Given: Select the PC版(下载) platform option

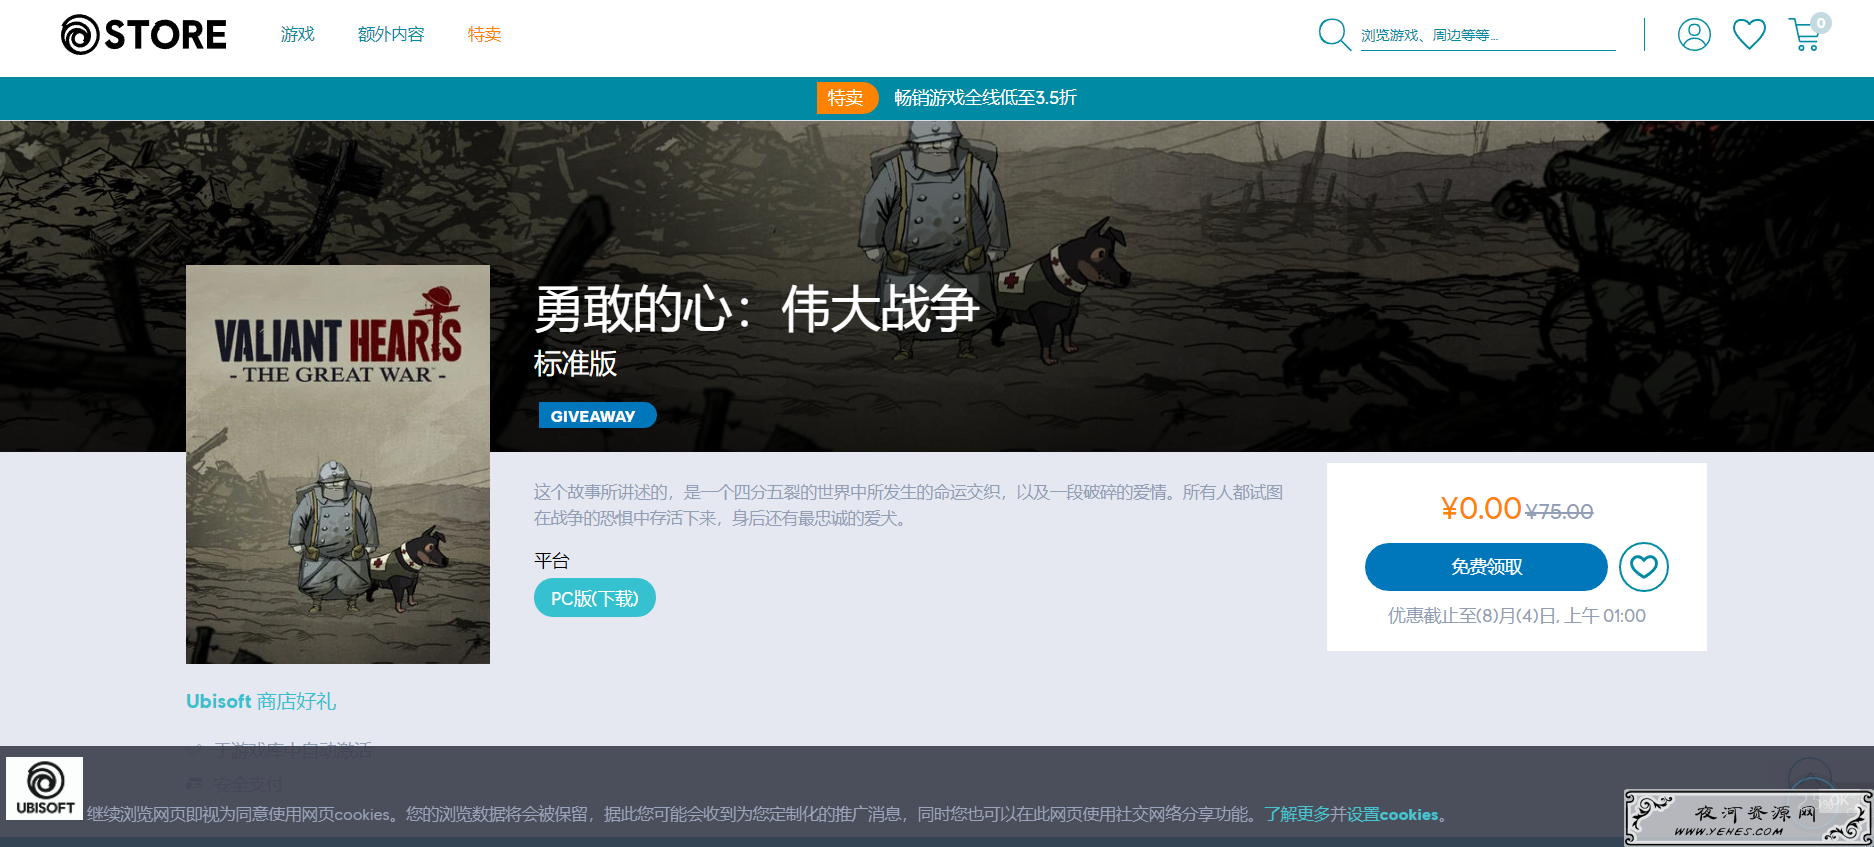Looking at the screenshot, I should click(x=595, y=598).
